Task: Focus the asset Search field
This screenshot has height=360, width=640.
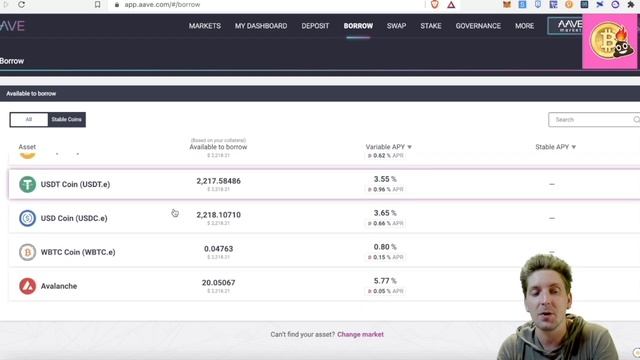Action: 594,120
